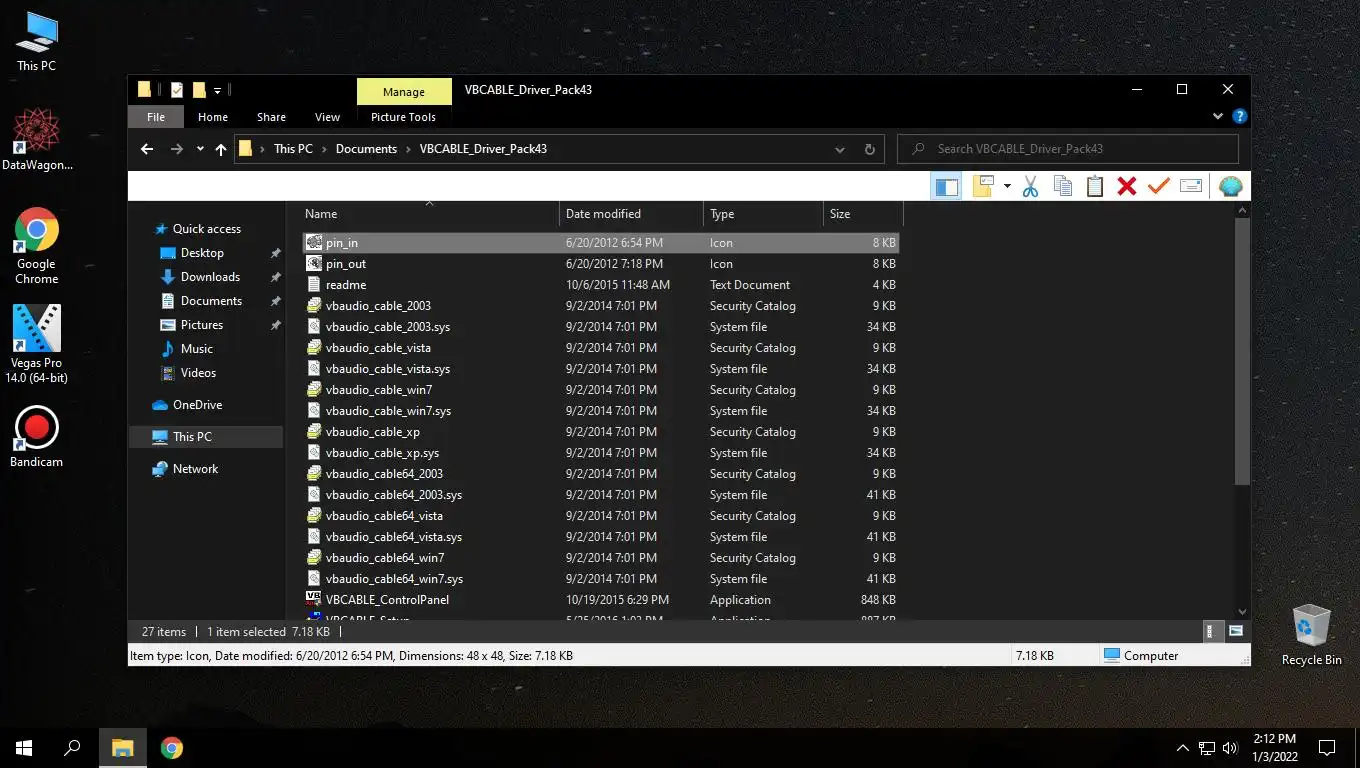This screenshot has width=1360, height=768.
Task: Select the readme text document
Action: click(600, 285)
